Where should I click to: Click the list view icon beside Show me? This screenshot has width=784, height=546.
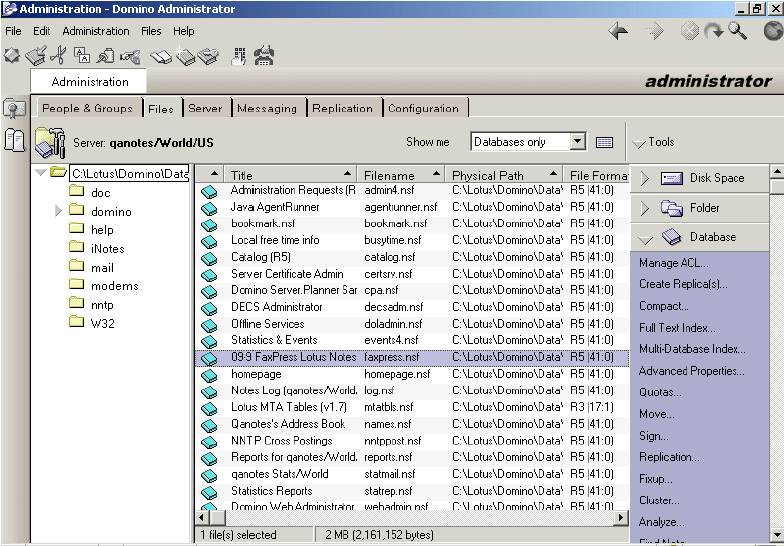[604, 143]
